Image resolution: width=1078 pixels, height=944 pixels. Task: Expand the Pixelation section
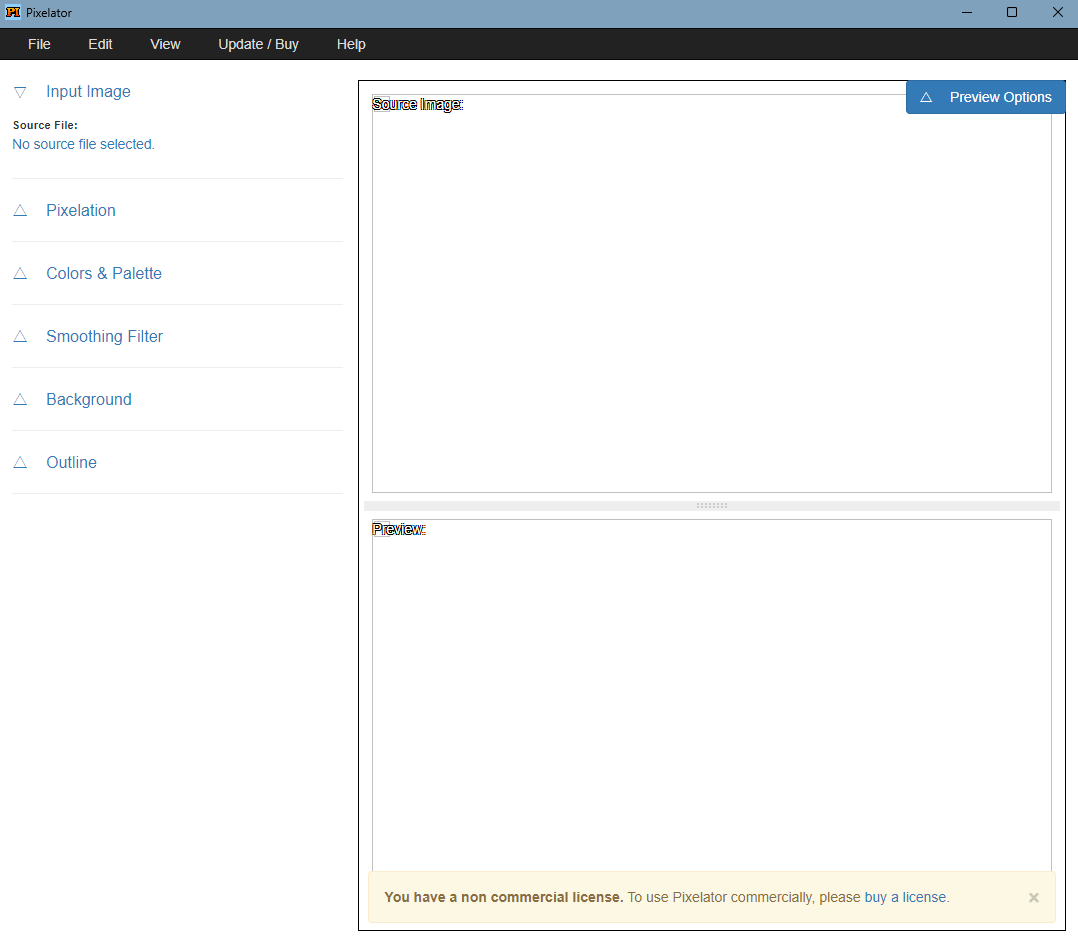tap(80, 211)
